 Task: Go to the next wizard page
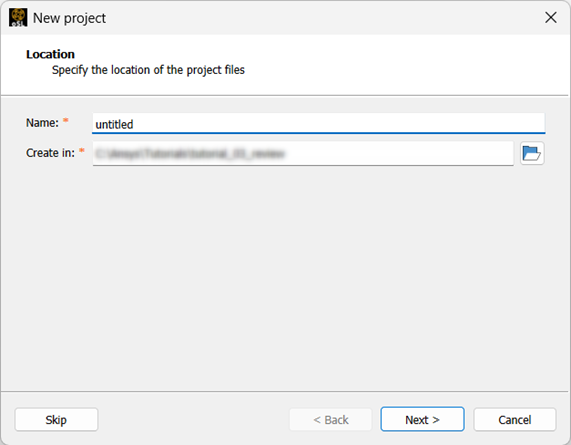(422, 420)
